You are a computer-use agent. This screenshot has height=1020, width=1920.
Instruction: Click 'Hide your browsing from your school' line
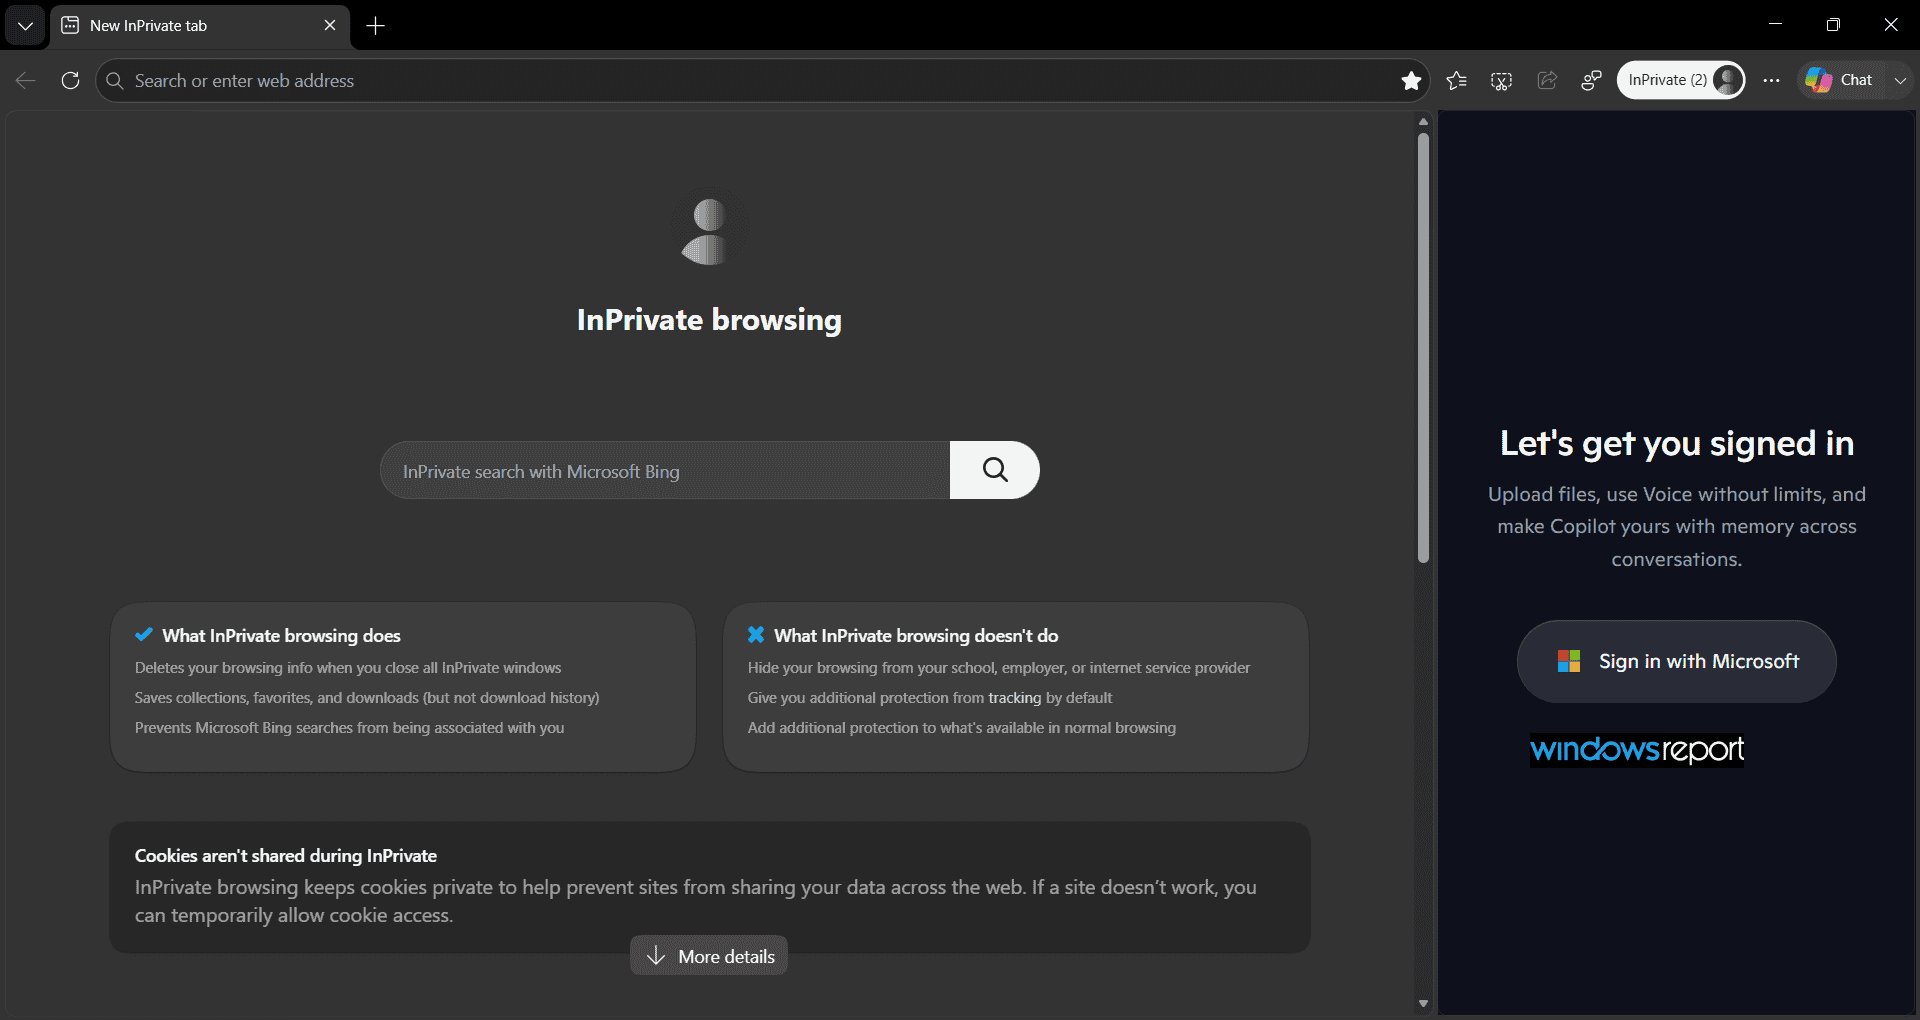pos(999,668)
